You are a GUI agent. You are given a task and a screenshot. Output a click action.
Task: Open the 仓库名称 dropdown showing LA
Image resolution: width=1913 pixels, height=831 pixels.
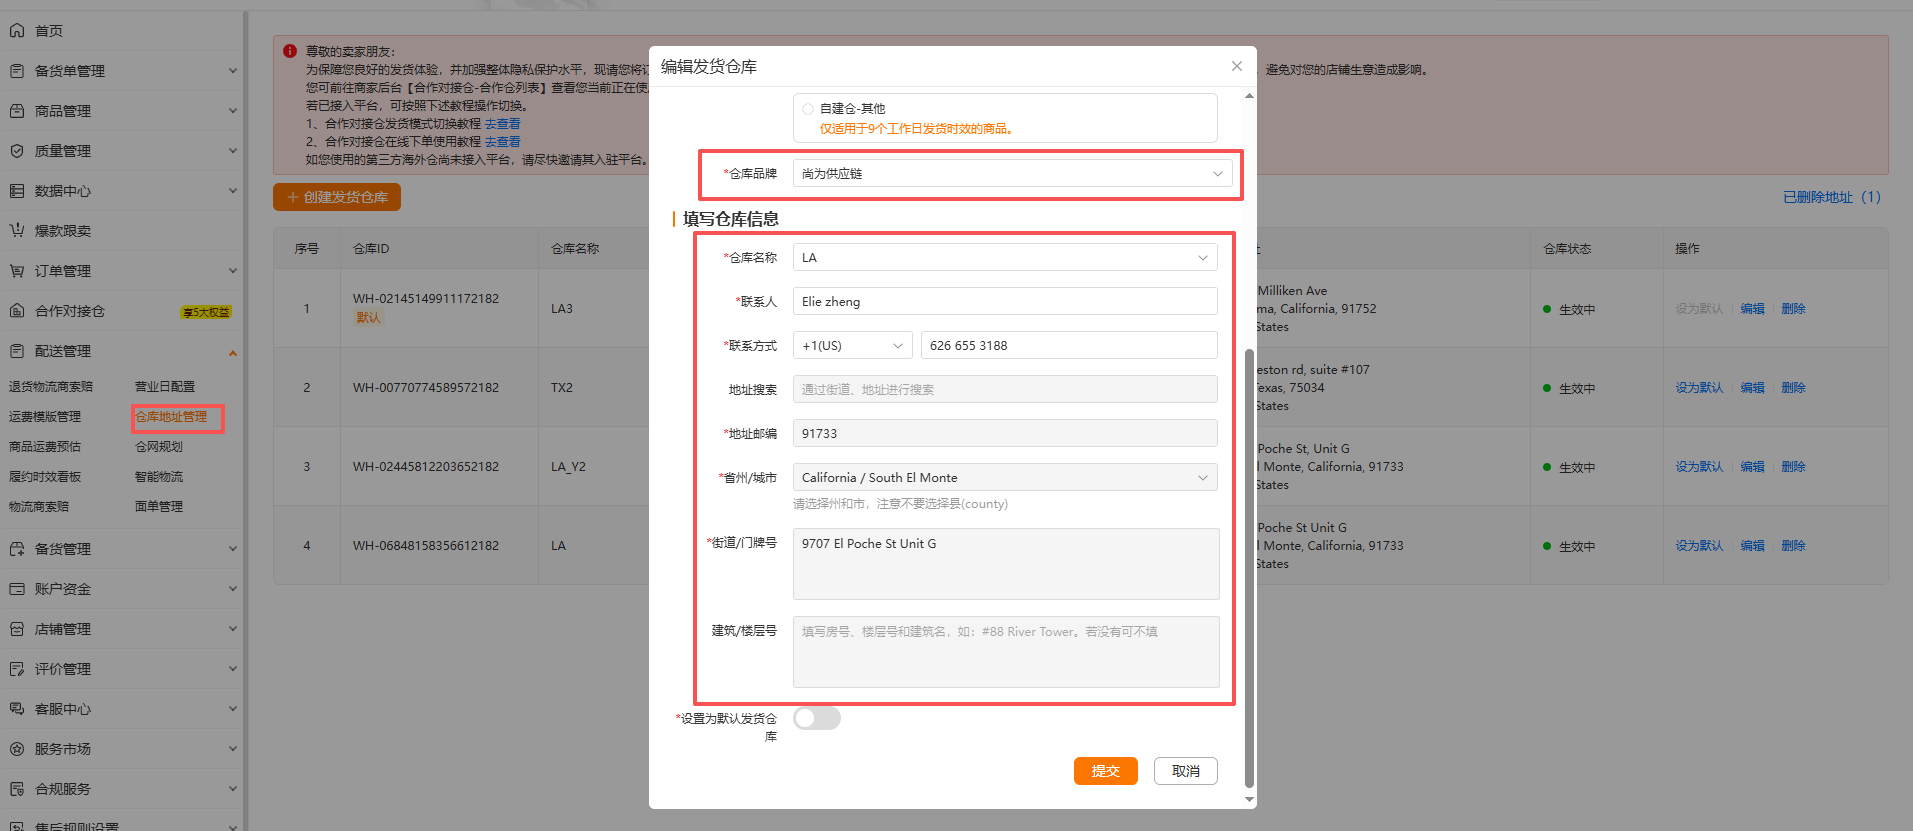click(x=1005, y=258)
